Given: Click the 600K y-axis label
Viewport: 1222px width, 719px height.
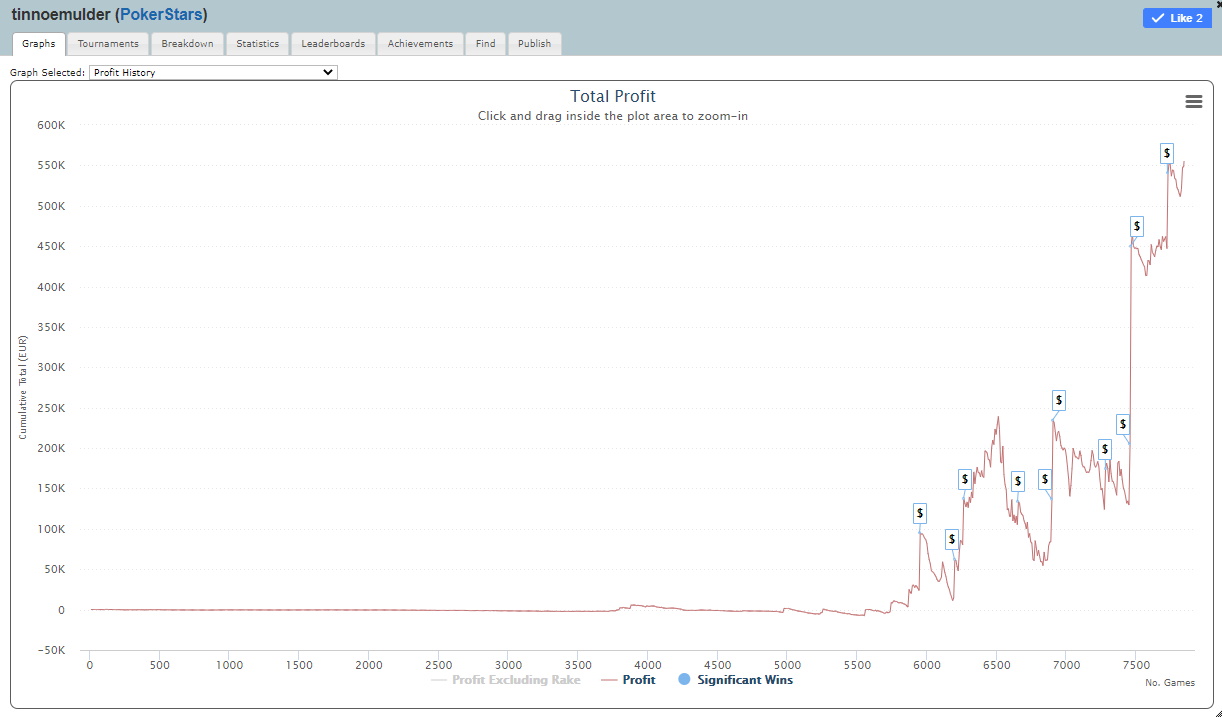Looking at the screenshot, I should click(50, 125).
